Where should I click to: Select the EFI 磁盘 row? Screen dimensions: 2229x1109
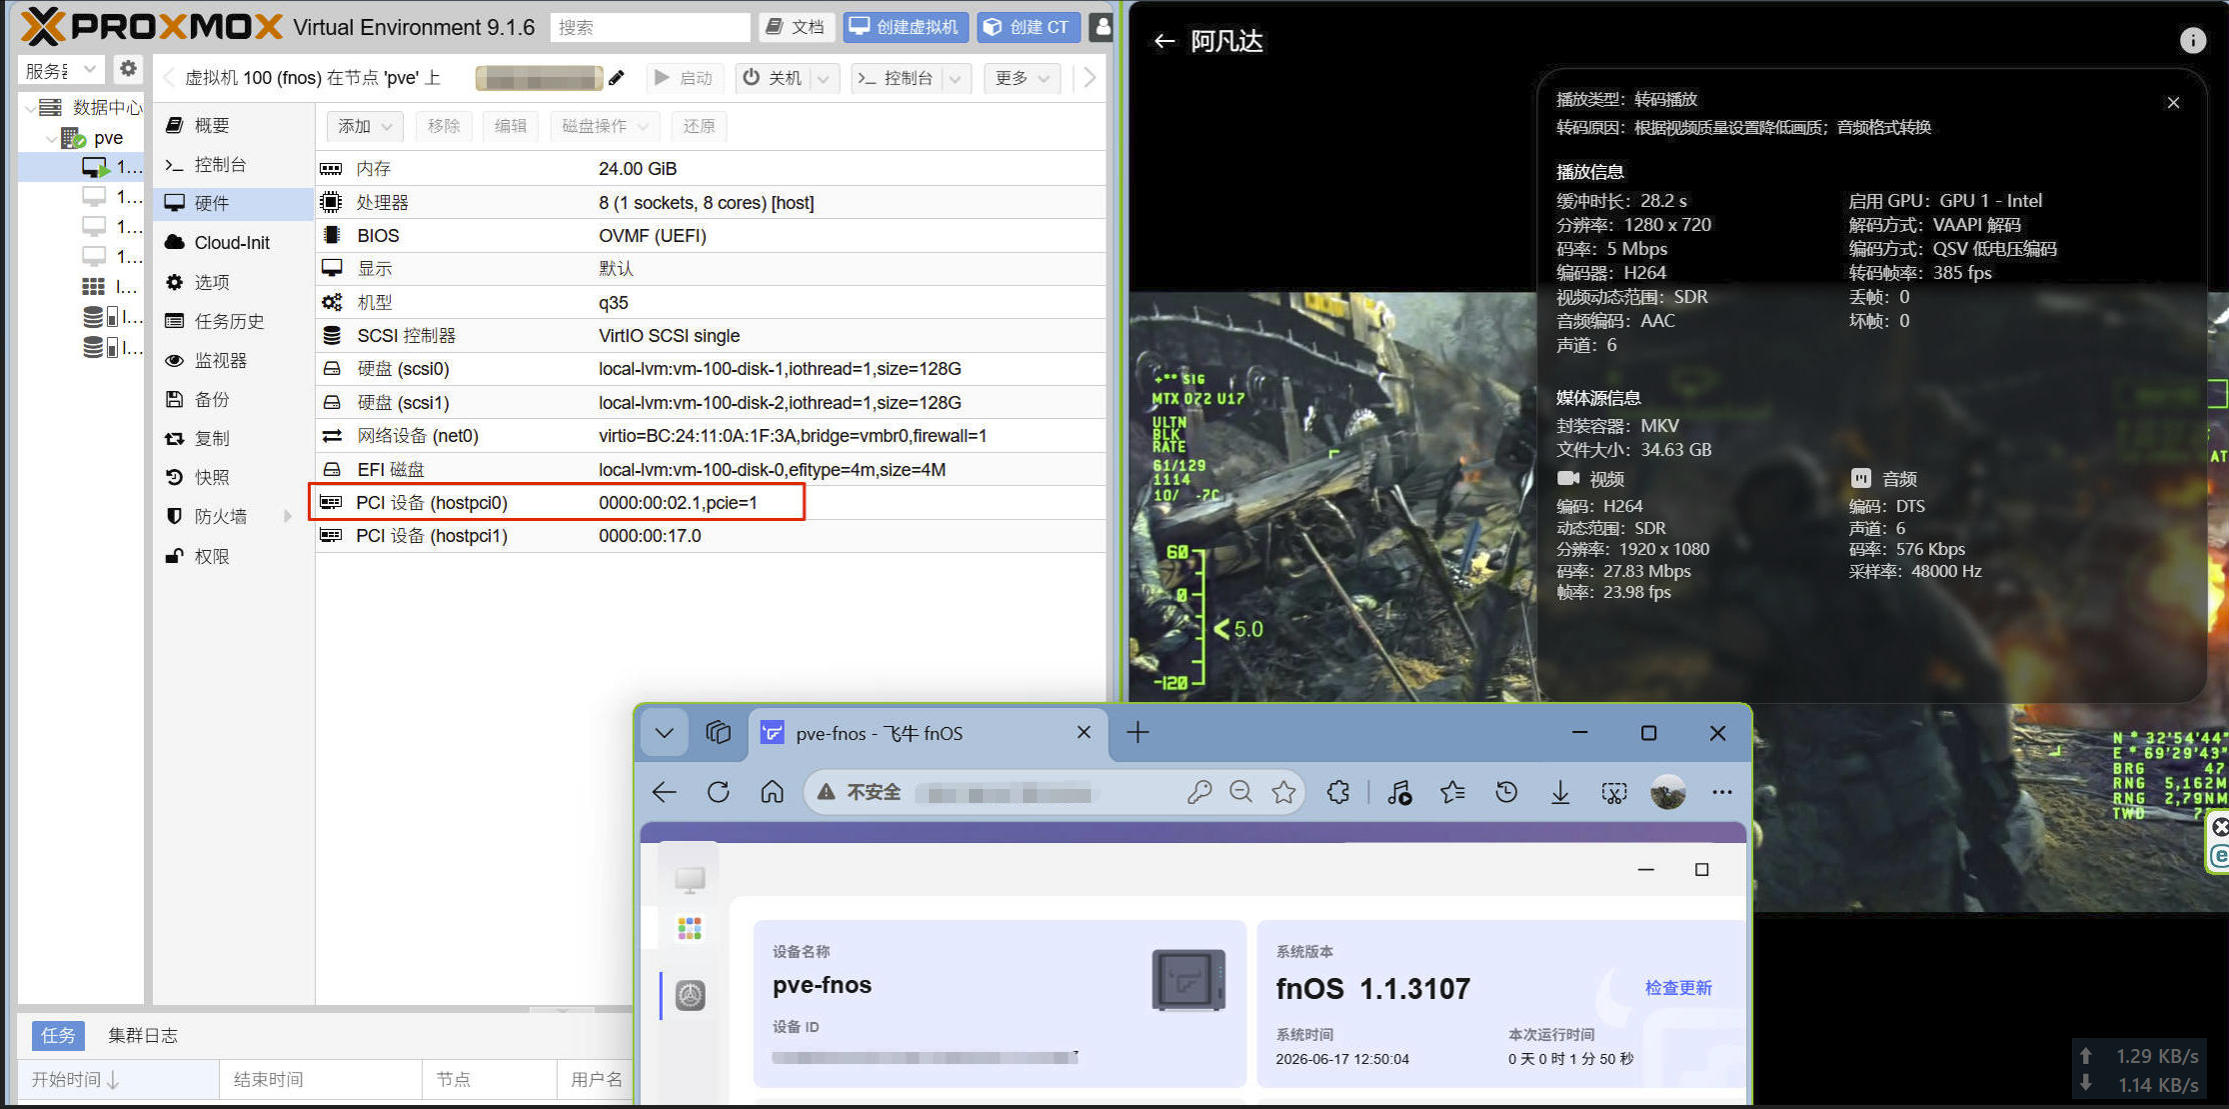711,469
